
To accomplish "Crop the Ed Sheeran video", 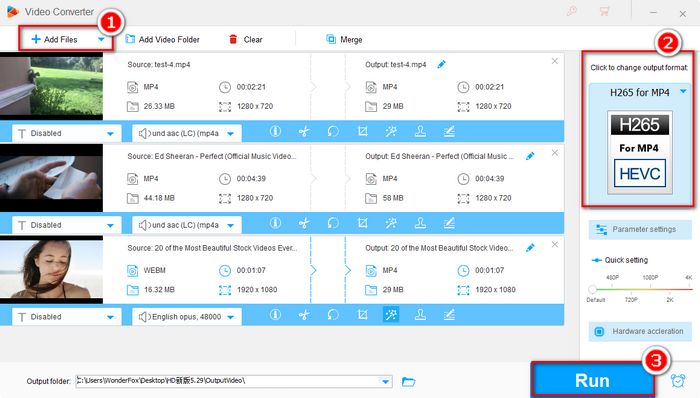I will point(362,223).
